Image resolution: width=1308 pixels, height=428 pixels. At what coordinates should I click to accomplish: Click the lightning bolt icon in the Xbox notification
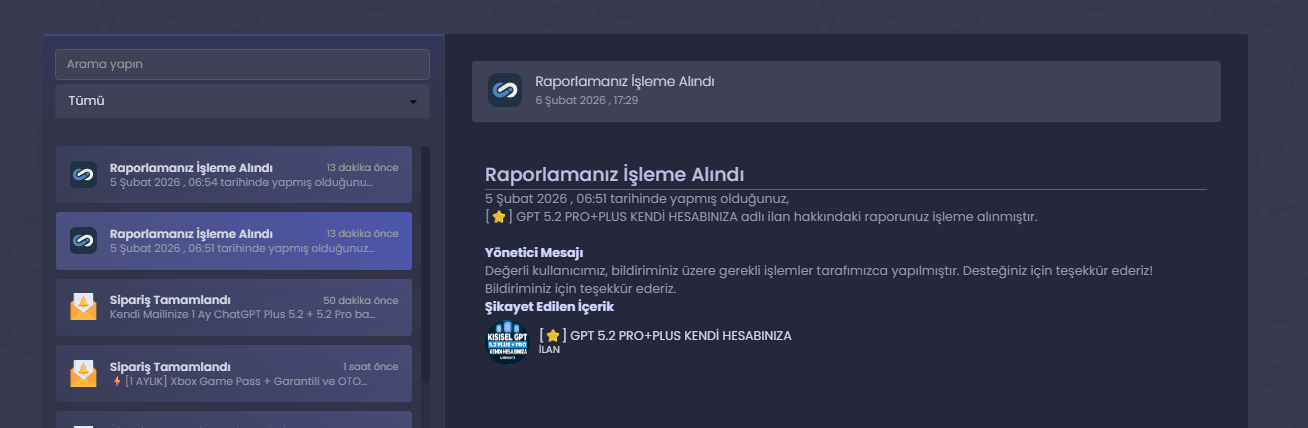tap(117, 381)
